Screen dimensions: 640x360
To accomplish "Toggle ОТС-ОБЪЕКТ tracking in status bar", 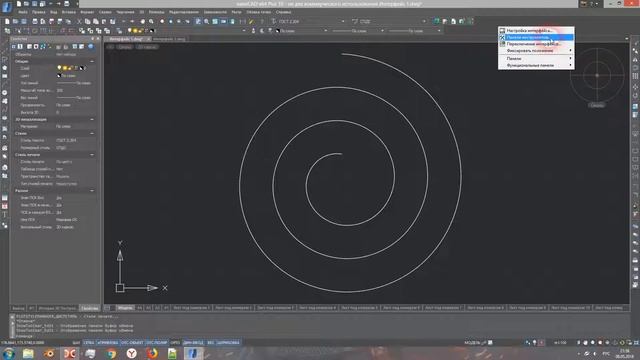I will coord(132,342).
